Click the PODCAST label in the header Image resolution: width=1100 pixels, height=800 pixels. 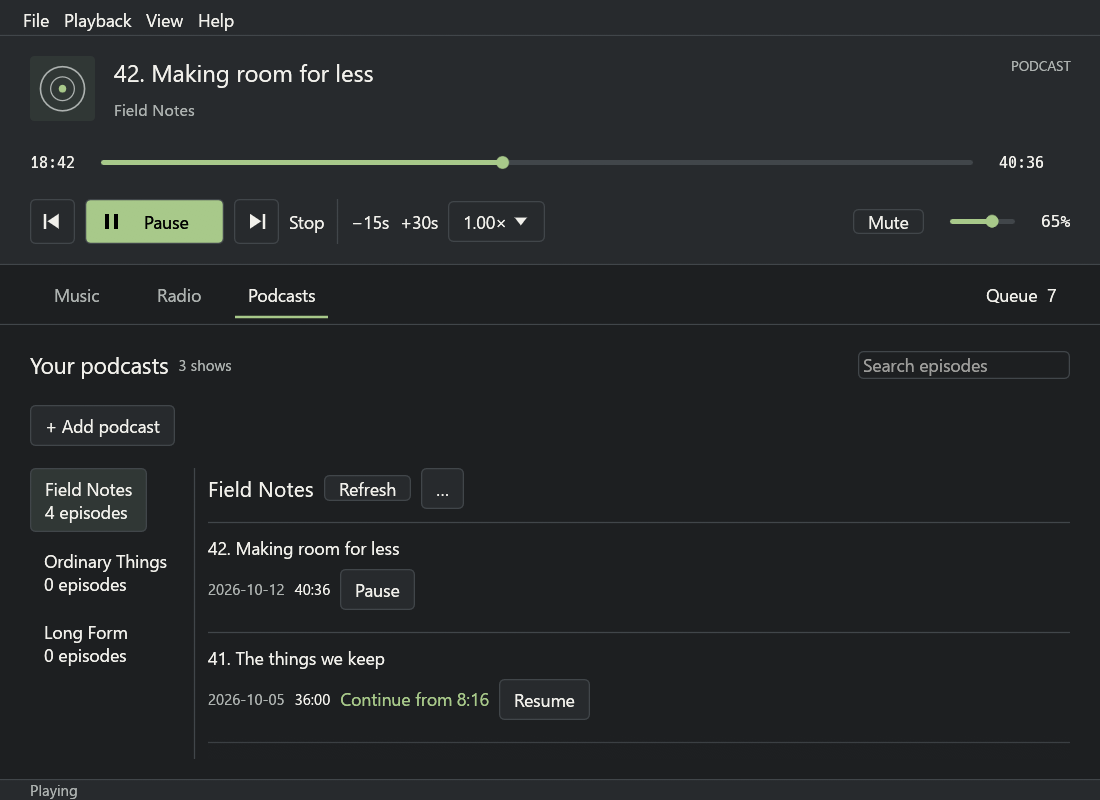point(1040,66)
